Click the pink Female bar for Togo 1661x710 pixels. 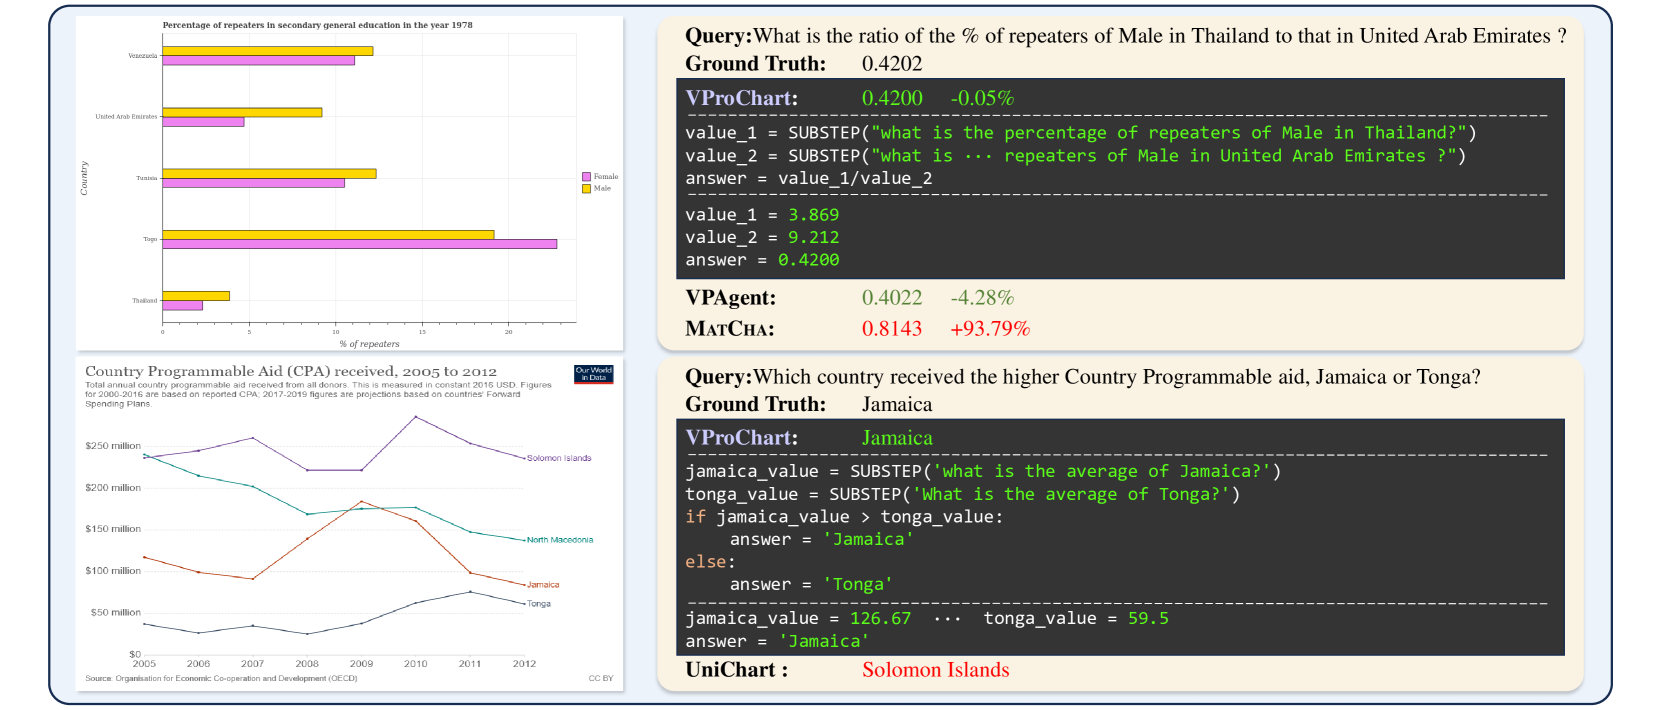point(360,244)
